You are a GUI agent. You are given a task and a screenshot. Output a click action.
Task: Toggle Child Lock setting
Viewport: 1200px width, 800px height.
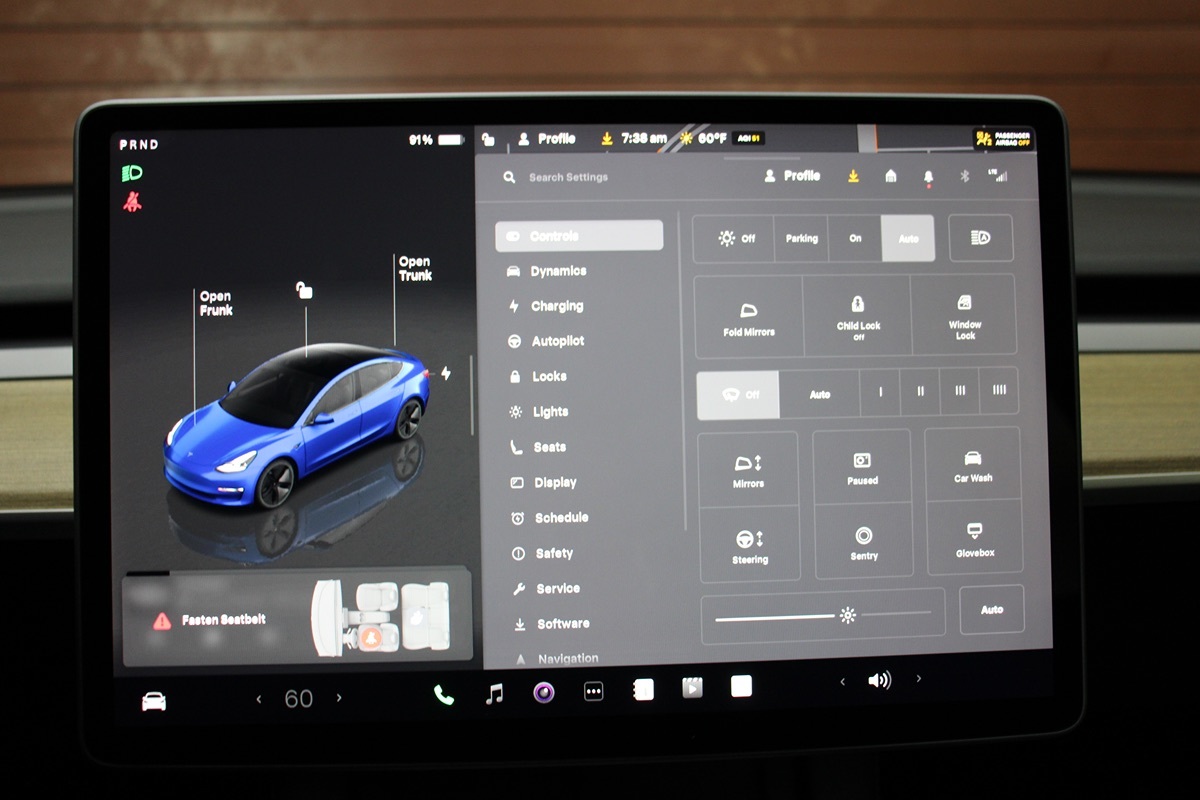tap(857, 316)
